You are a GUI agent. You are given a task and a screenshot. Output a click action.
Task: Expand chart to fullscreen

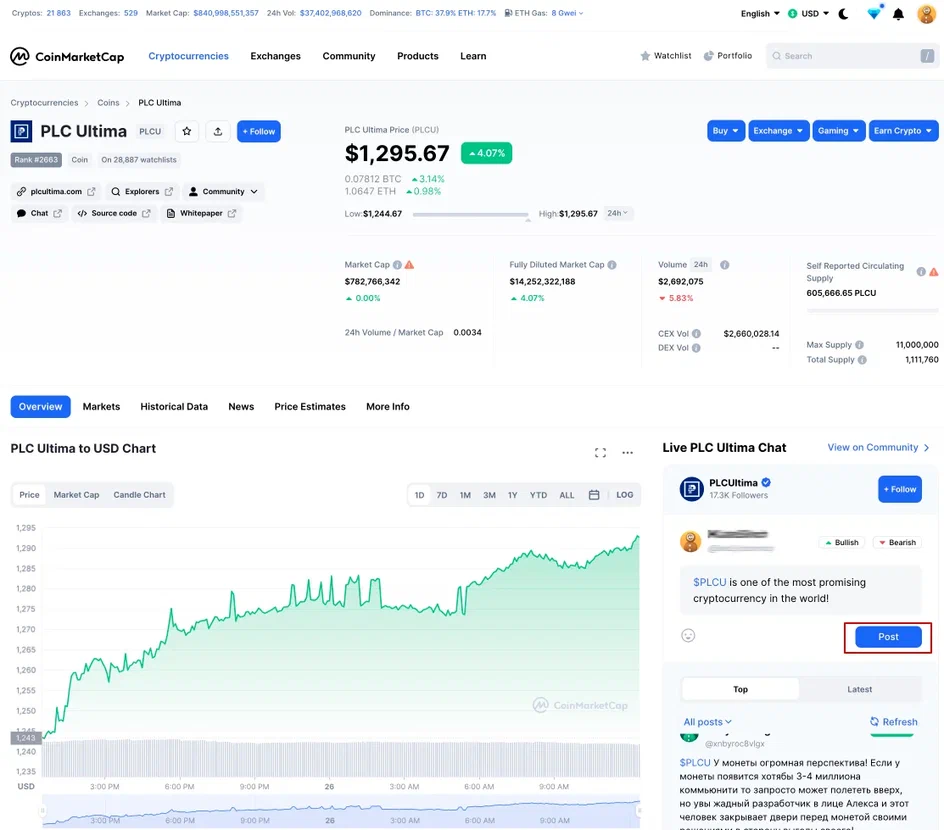(x=600, y=453)
